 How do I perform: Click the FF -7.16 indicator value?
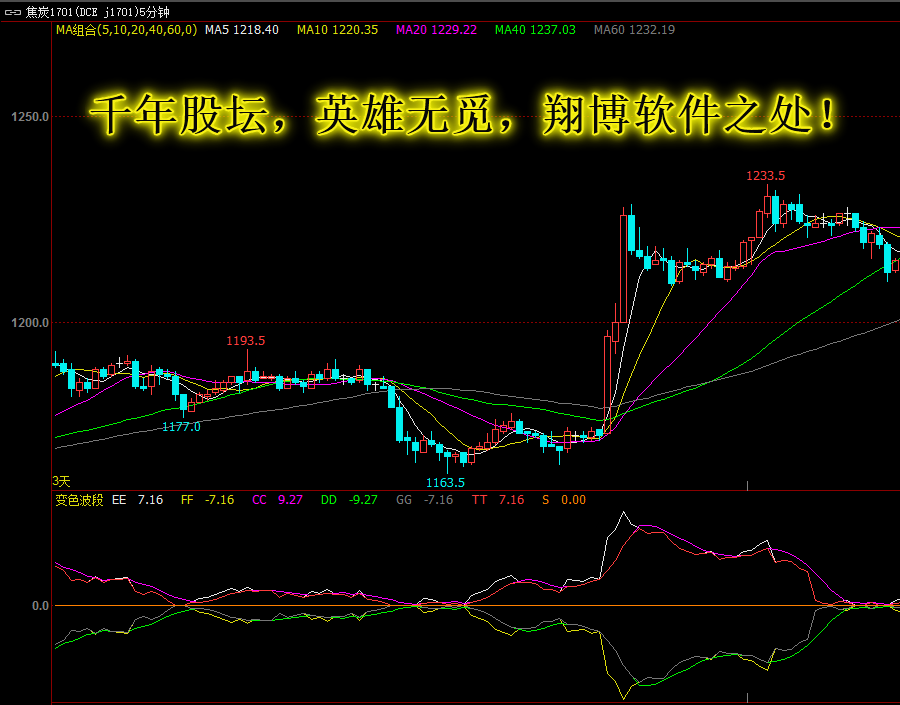(x=207, y=500)
